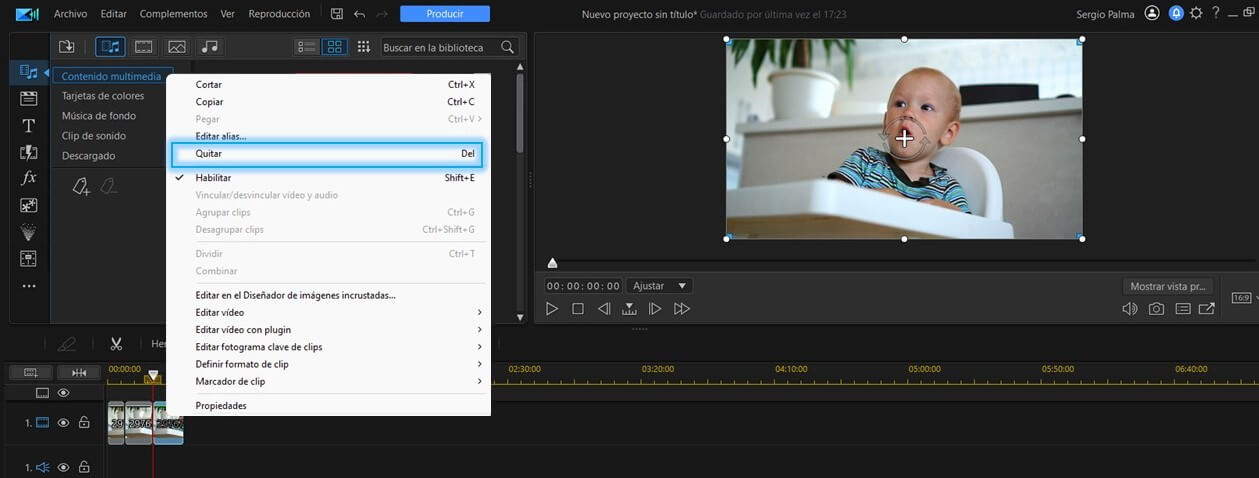Show all media types in library
Screen dimensions: 1259x478
tap(110, 47)
